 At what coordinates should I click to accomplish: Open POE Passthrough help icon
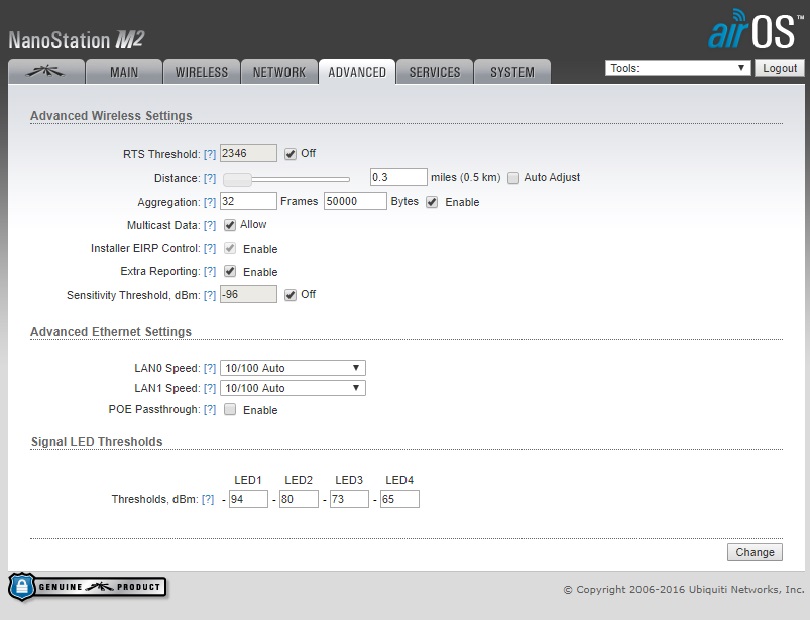coord(210,410)
